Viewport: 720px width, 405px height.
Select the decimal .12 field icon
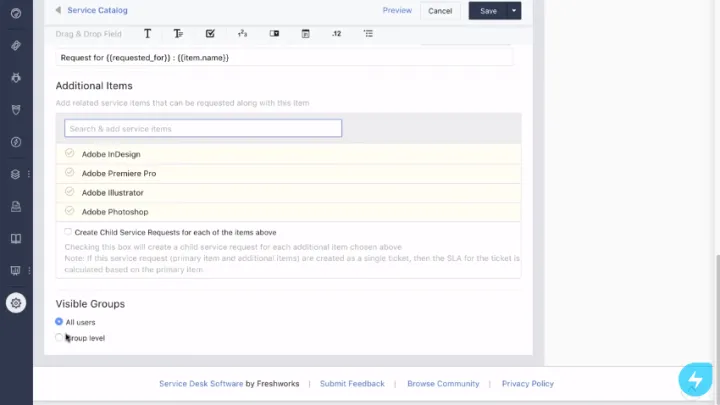[x=336, y=34]
